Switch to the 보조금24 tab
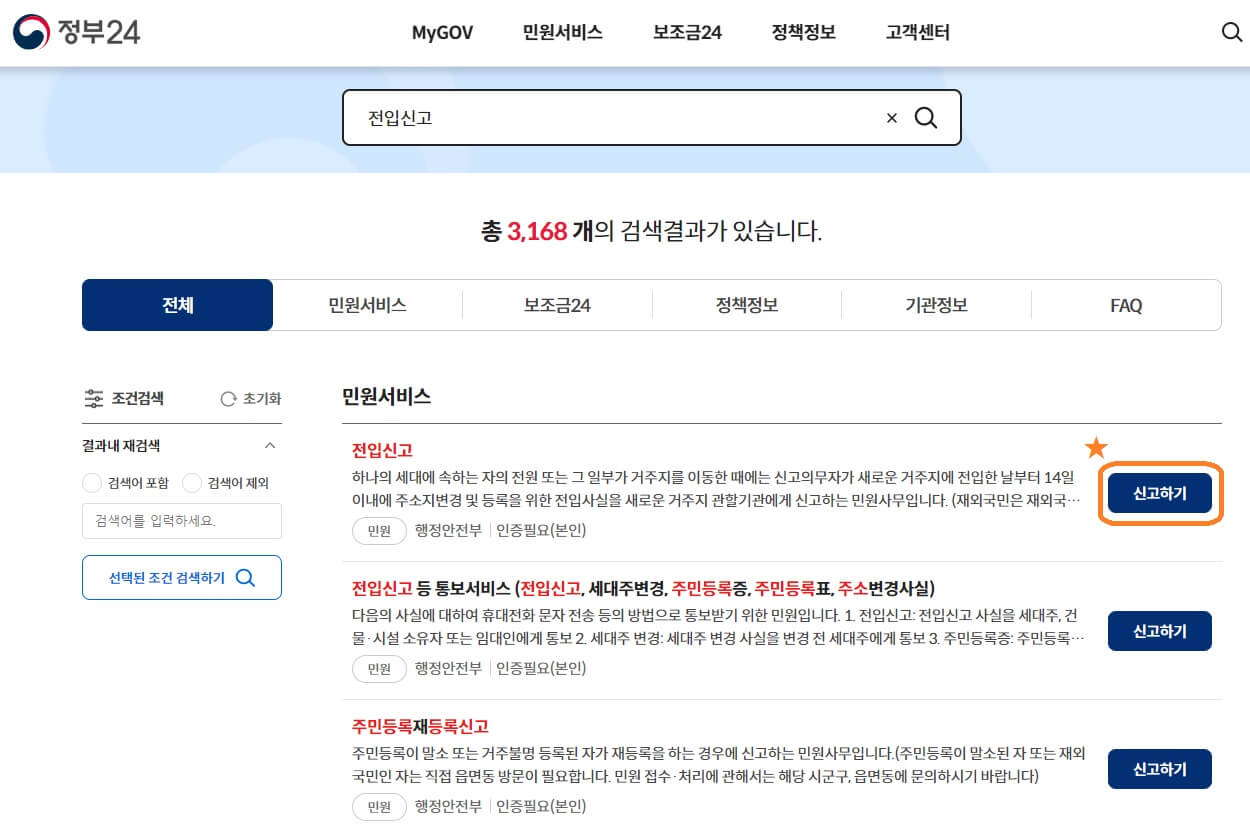The image size is (1250, 826). [557, 305]
